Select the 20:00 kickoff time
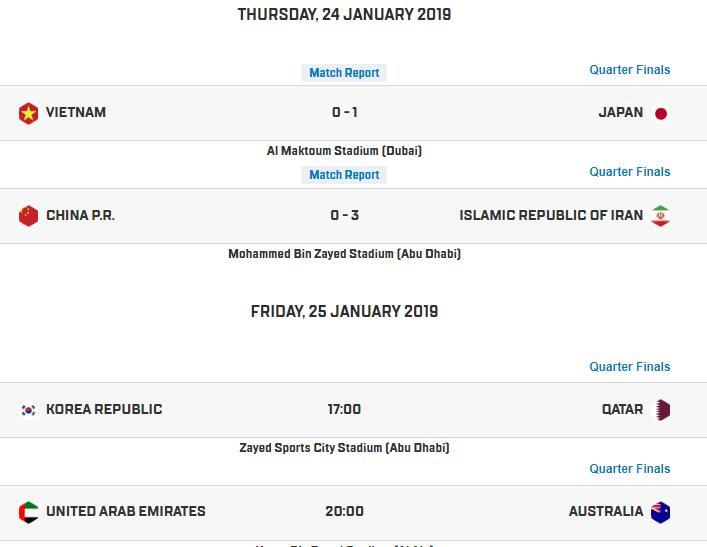Screen dimensions: 707x547 coord(344,511)
